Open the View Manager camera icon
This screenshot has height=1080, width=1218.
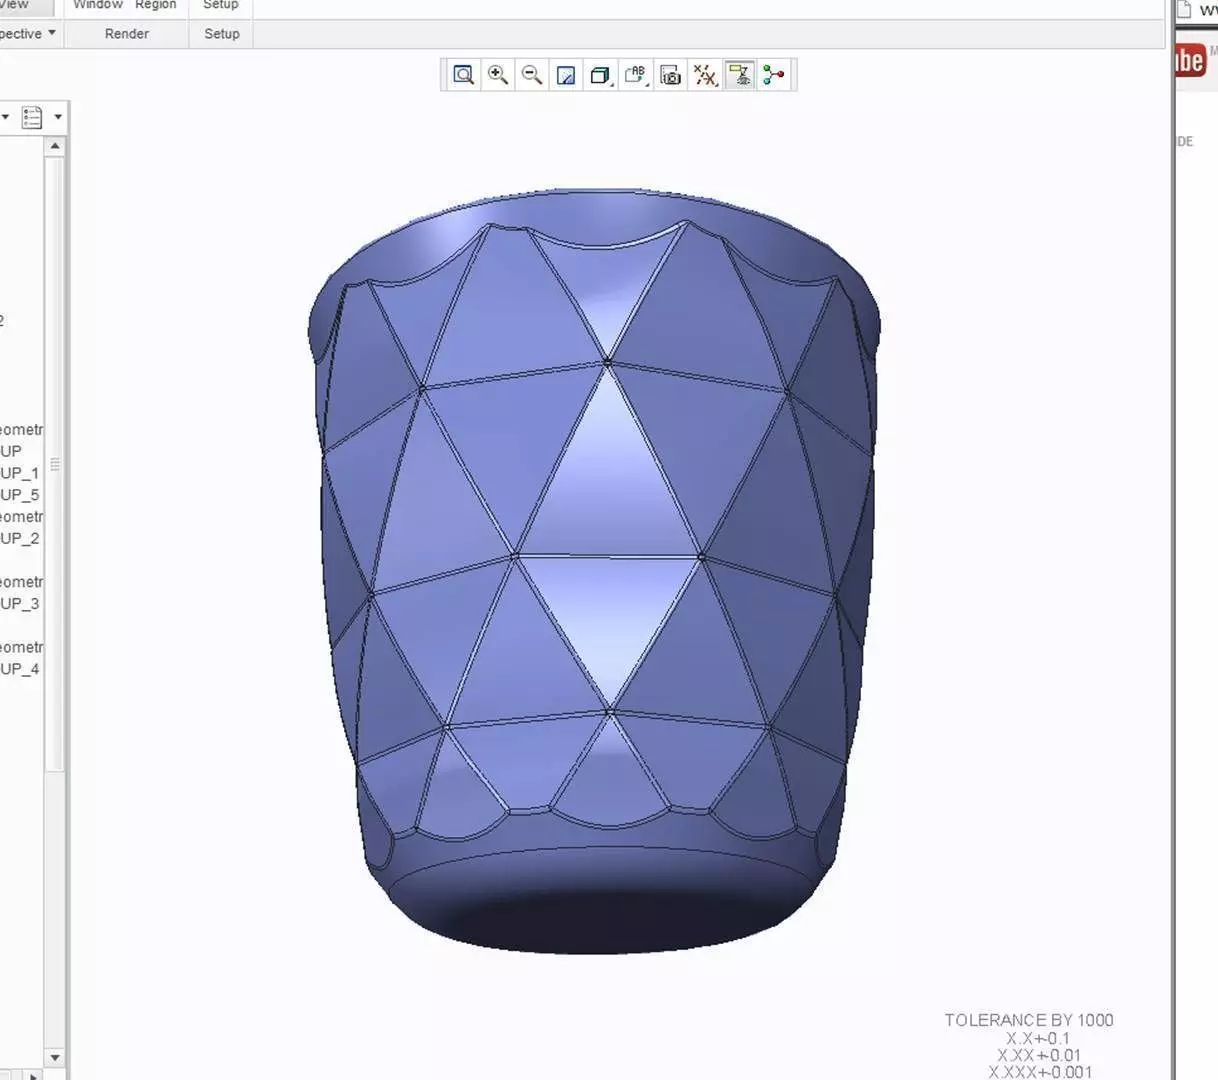click(671, 75)
